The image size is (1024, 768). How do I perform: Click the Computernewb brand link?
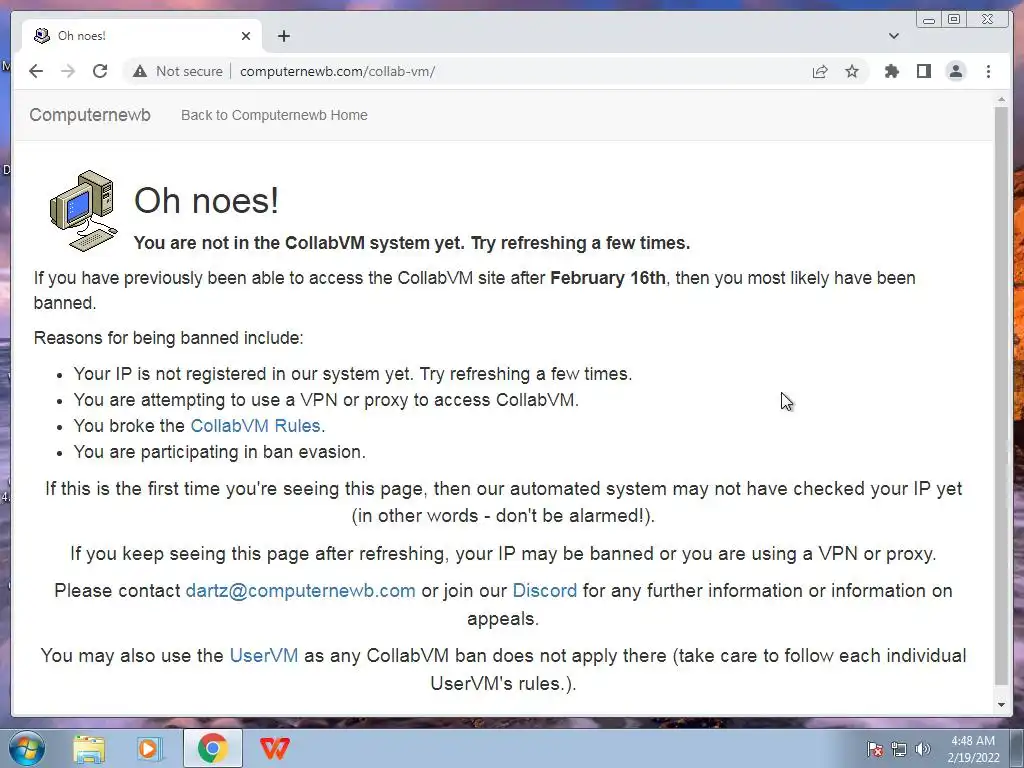[90, 115]
